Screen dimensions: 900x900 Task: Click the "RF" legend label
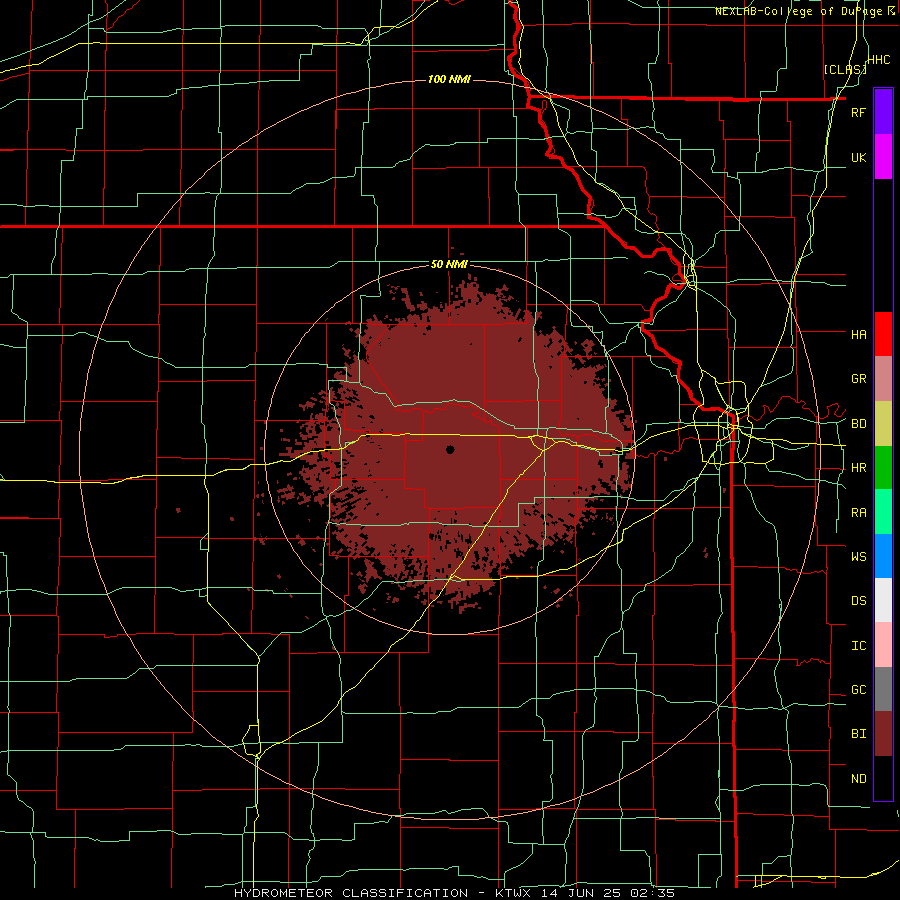[858, 112]
